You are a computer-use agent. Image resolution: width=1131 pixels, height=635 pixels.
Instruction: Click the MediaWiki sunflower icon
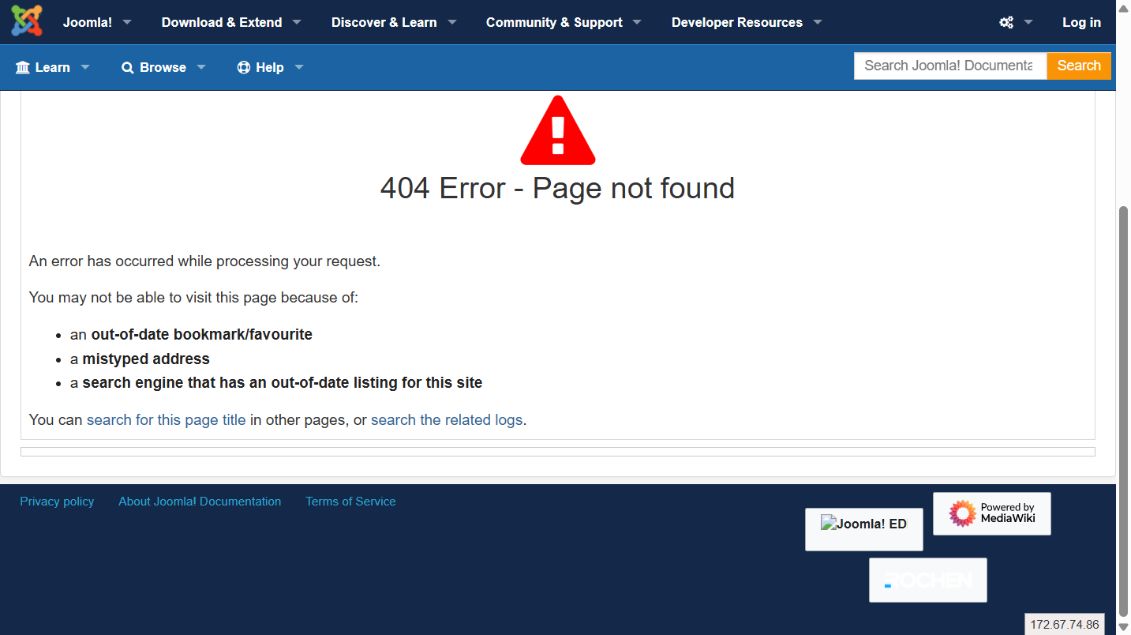pos(962,514)
